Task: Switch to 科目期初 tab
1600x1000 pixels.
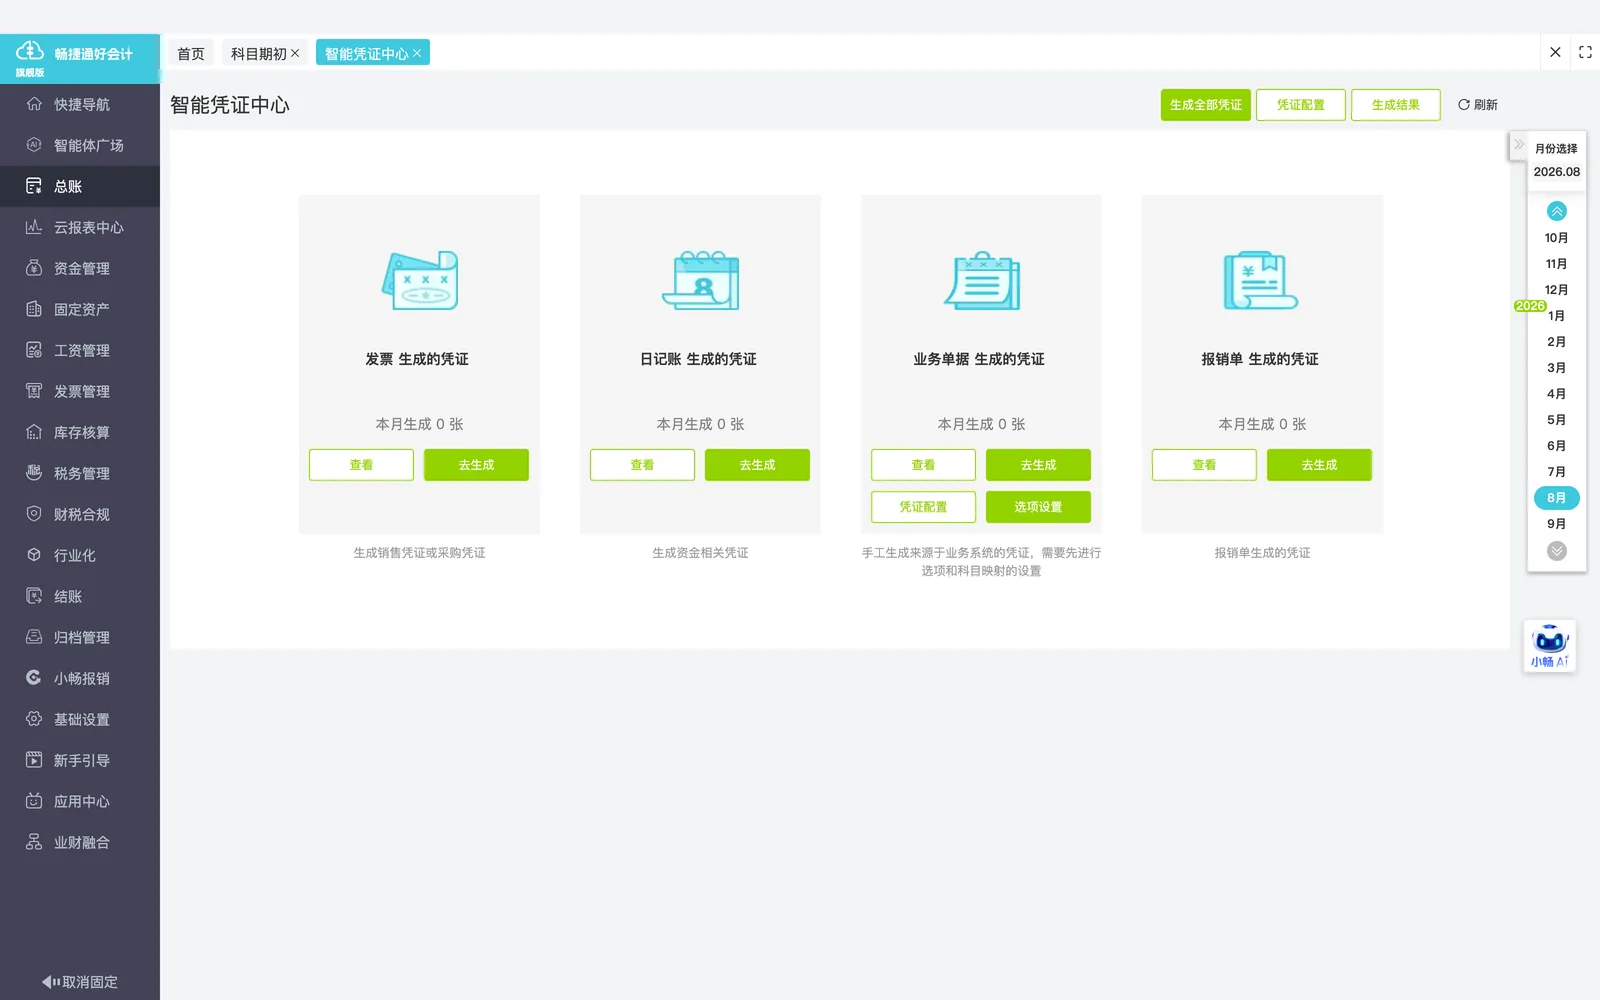Action: pos(258,53)
